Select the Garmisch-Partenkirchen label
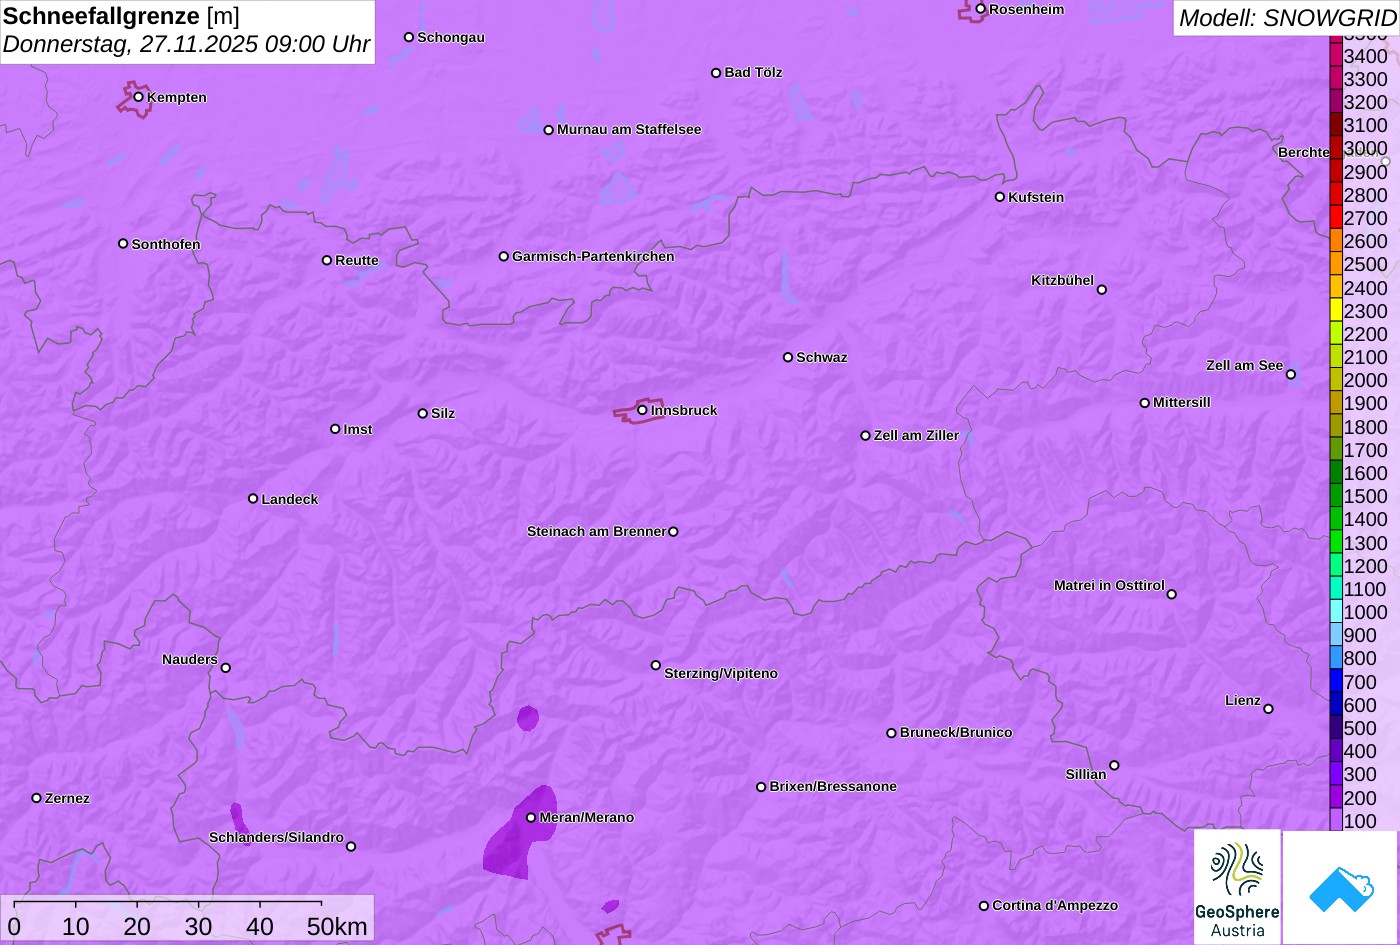 [593, 256]
